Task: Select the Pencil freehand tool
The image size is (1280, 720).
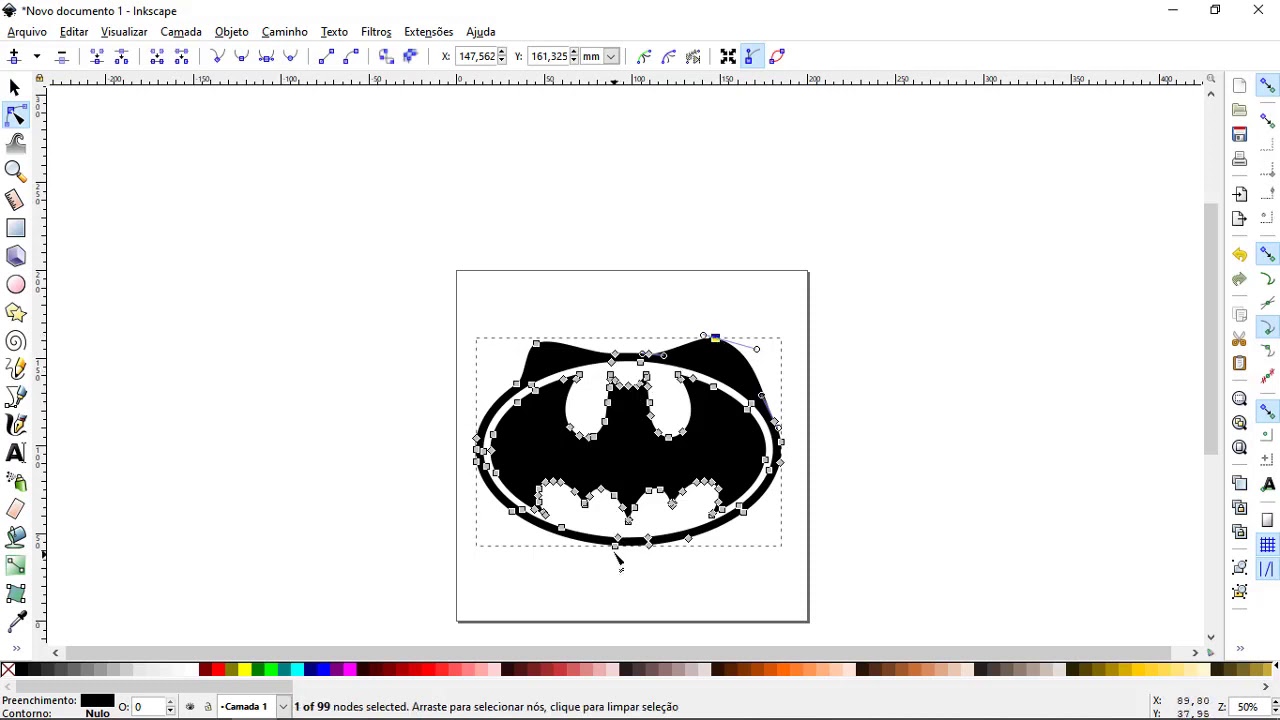Action: pyautogui.click(x=15, y=369)
